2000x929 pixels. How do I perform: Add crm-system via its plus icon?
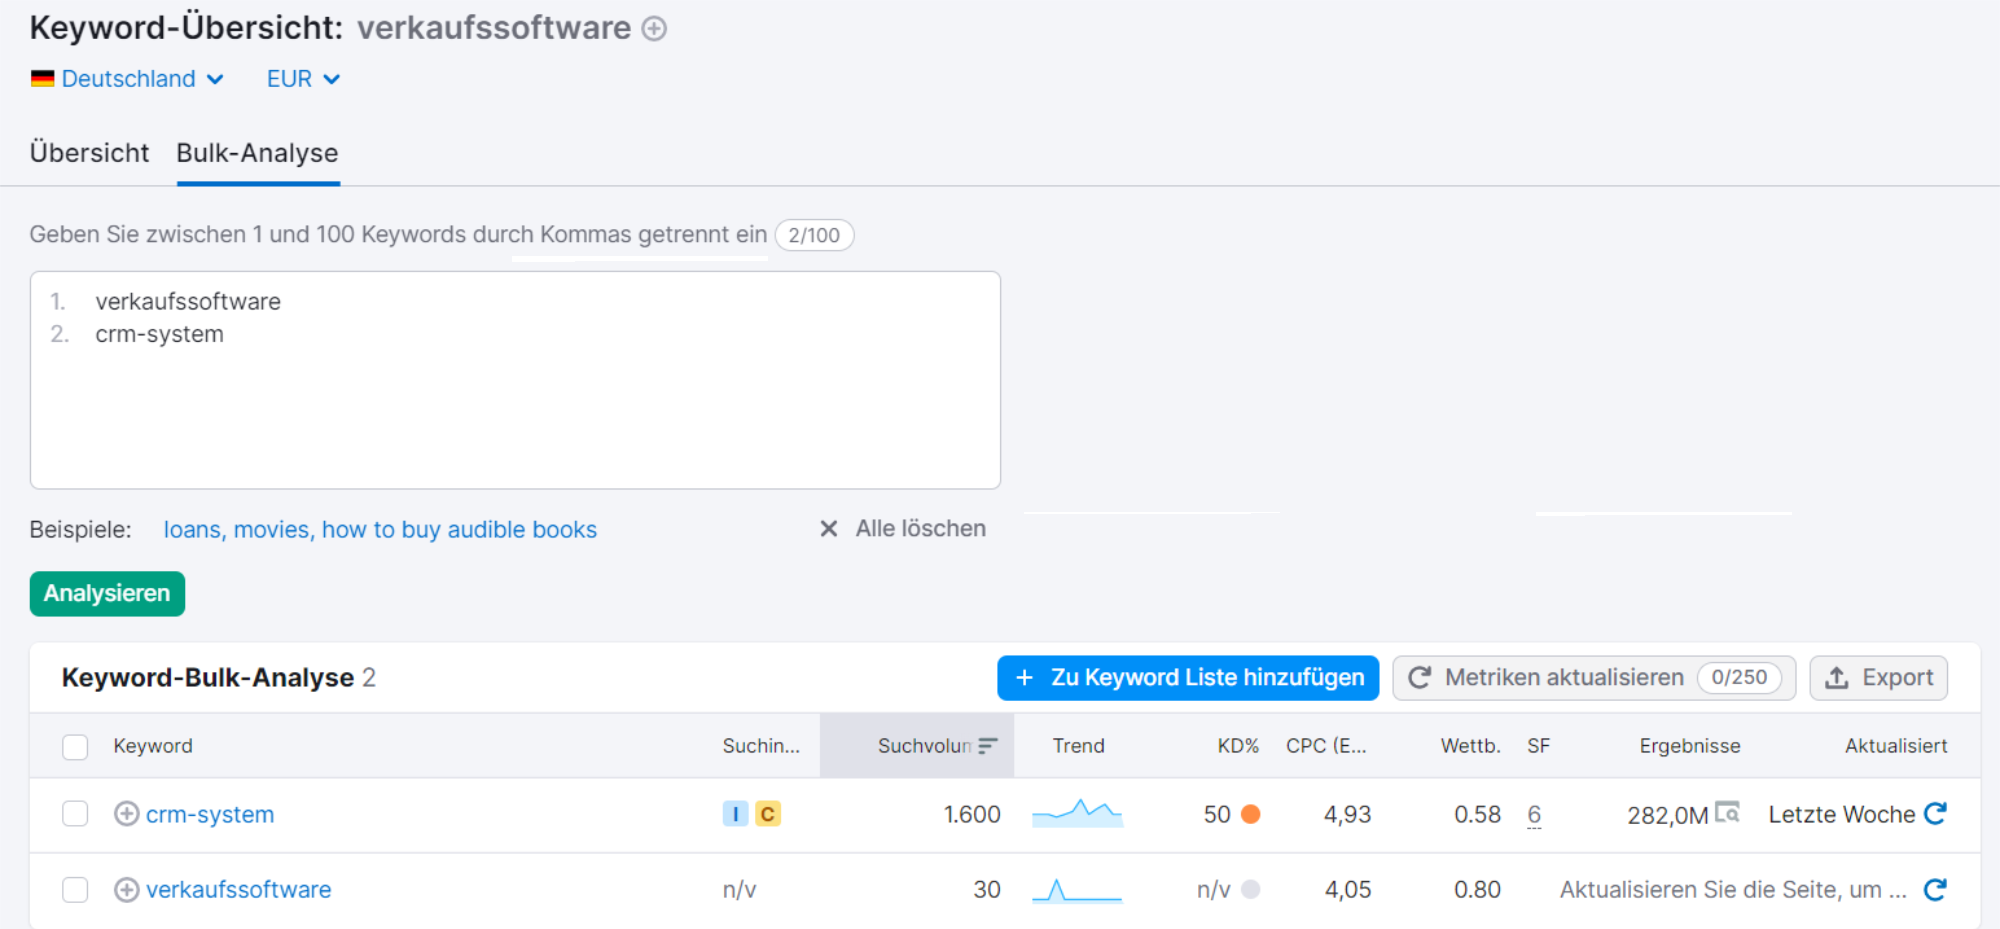point(126,814)
